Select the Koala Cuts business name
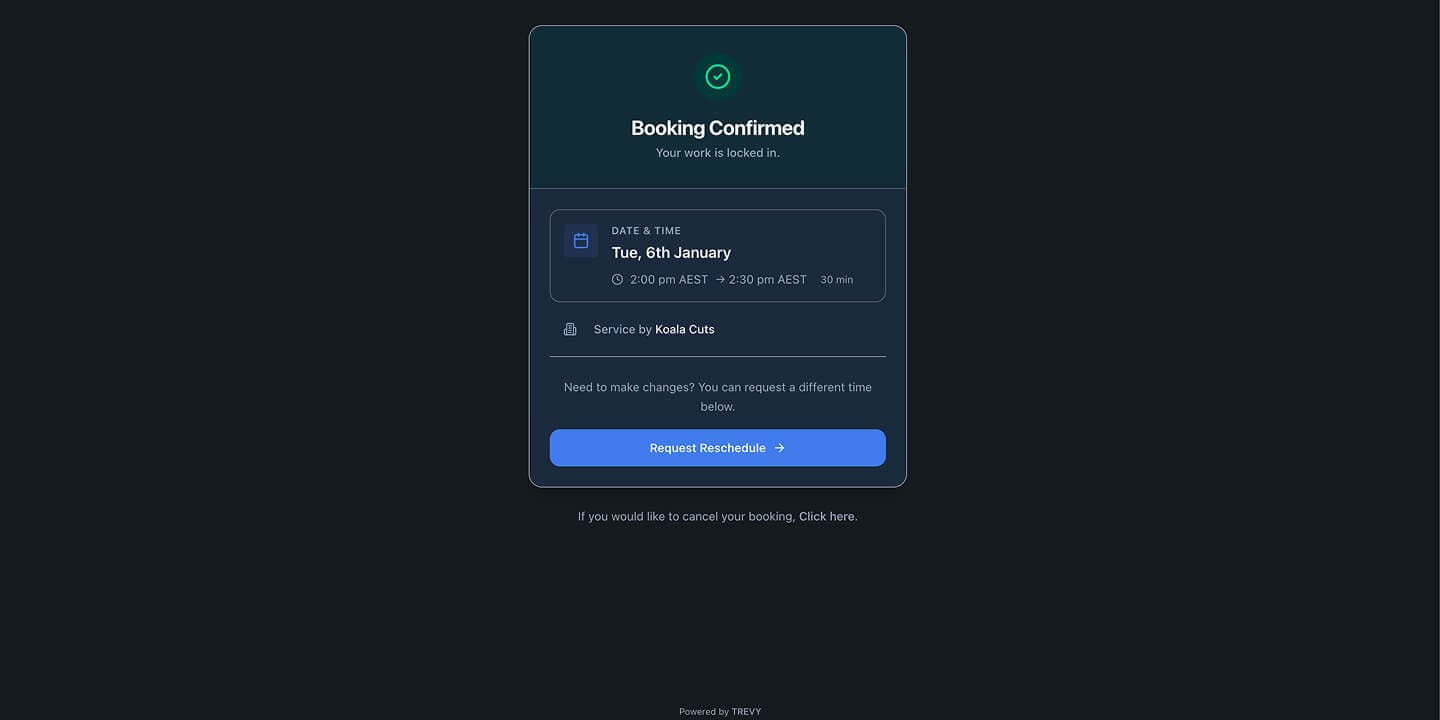This screenshot has height=720, width=1440. click(x=684, y=329)
